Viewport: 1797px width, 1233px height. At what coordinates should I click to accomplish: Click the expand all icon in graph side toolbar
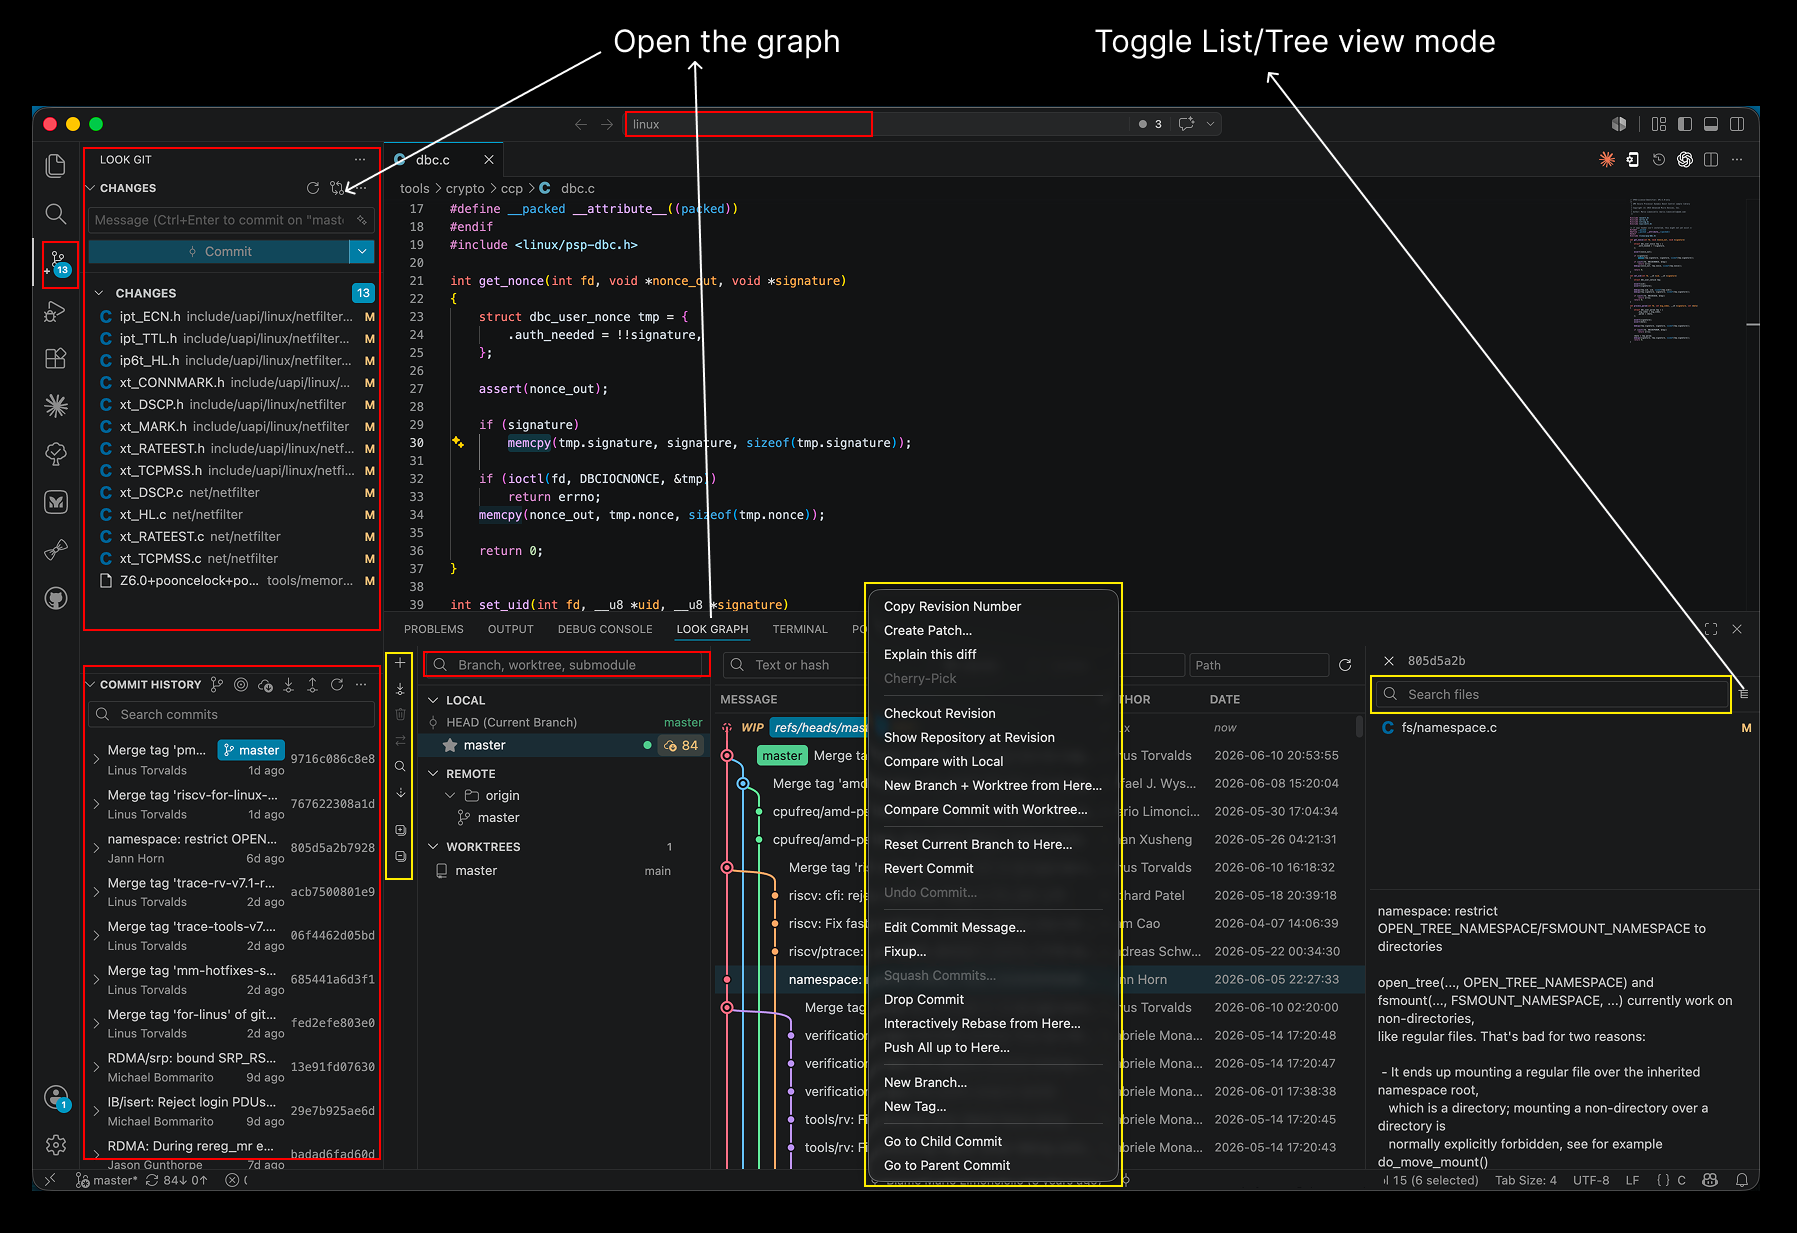coord(400,830)
